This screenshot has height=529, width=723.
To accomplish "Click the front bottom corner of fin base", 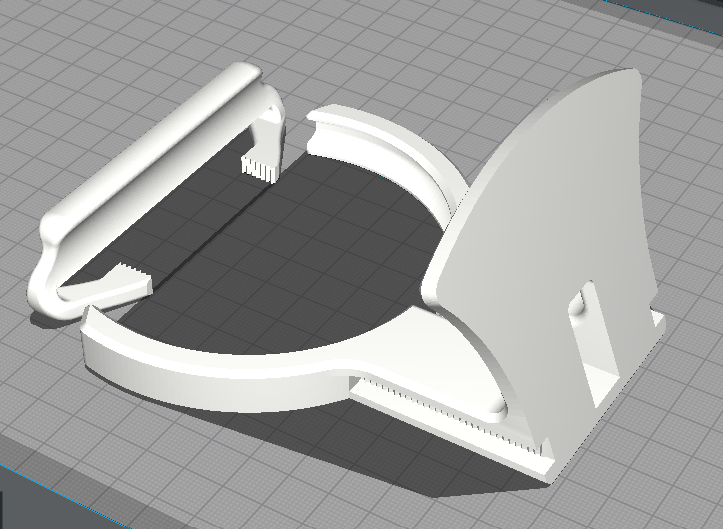I will [x=548, y=470].
